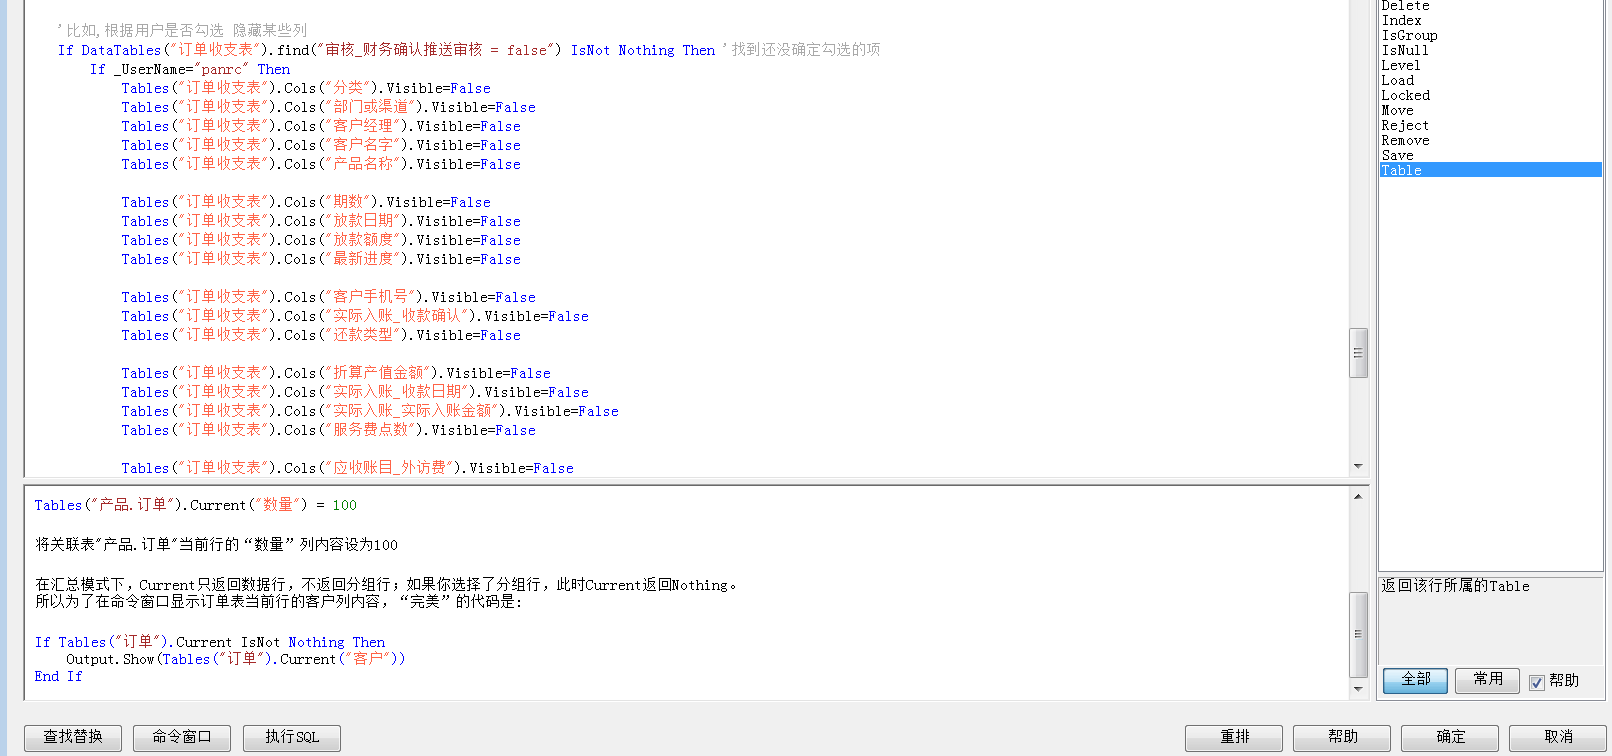Click the bottom 帮助 button beside 重排

1342,737
